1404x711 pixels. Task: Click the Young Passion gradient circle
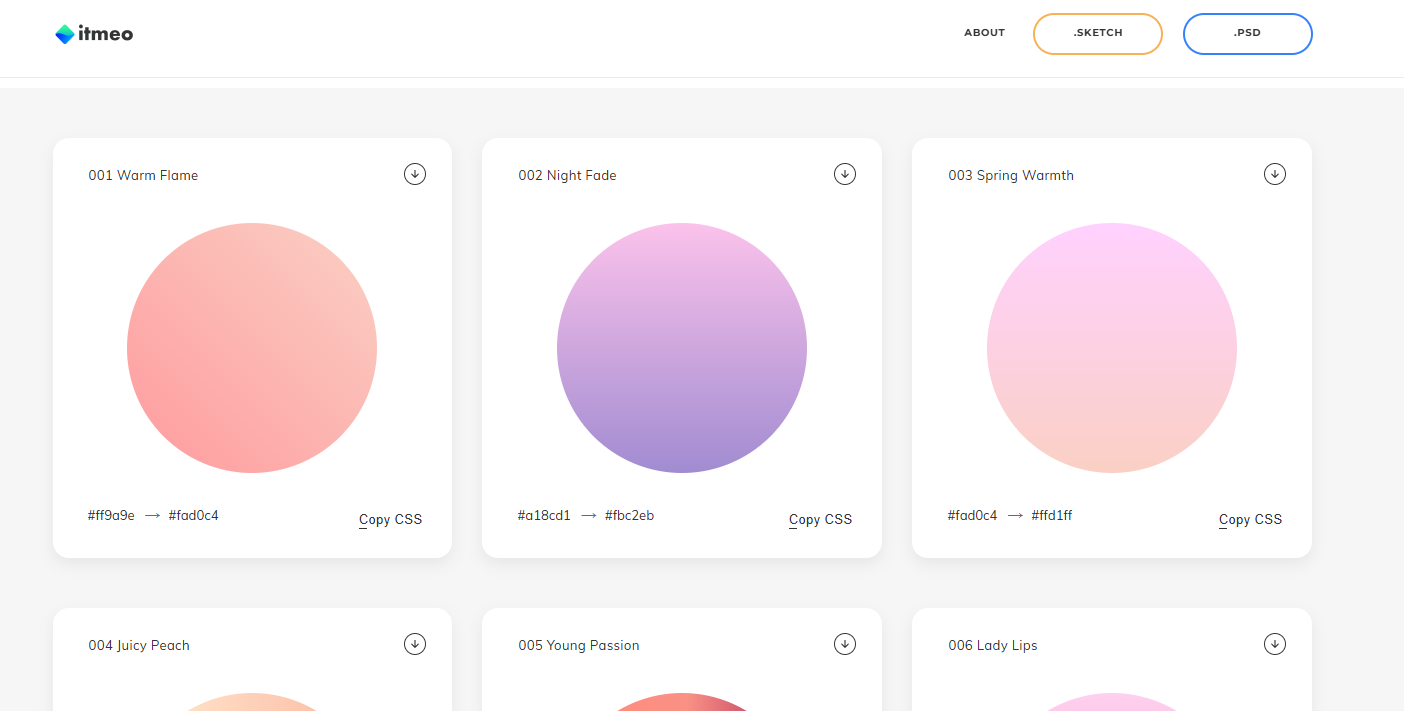[x=682, y=702]
